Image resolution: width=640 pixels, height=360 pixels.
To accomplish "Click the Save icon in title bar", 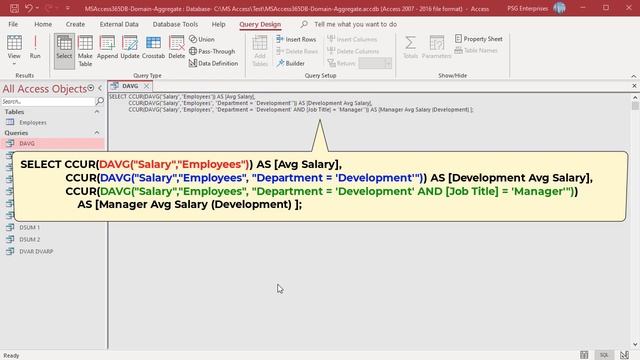I will (x=14, y=8).
